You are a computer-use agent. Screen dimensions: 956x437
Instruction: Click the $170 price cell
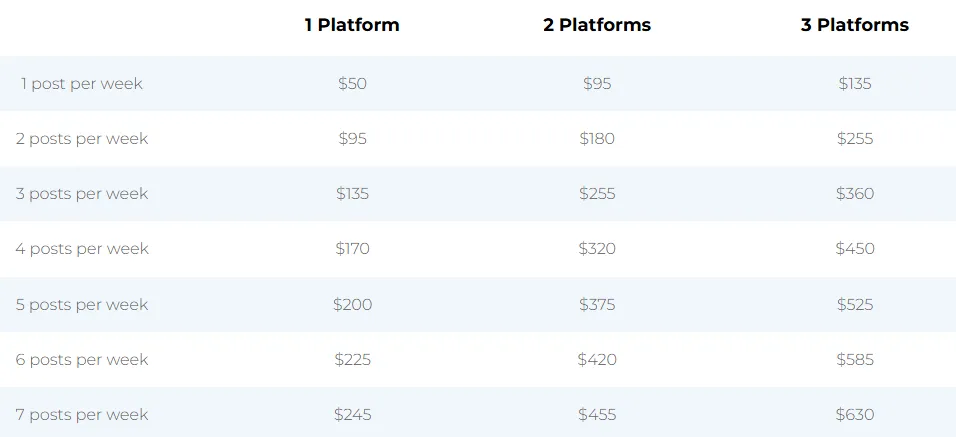[352, 249]
